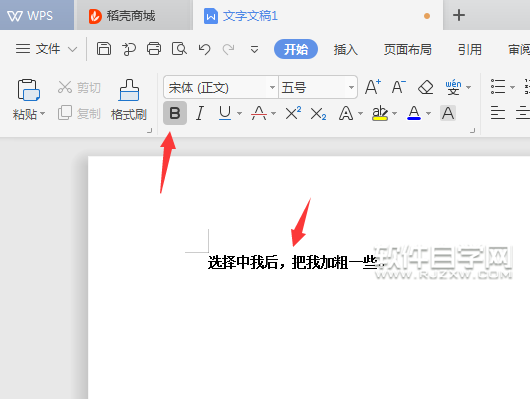The image size is (530, 399).
Task: Click the Bullet list icon
Action: pos(498,87)
